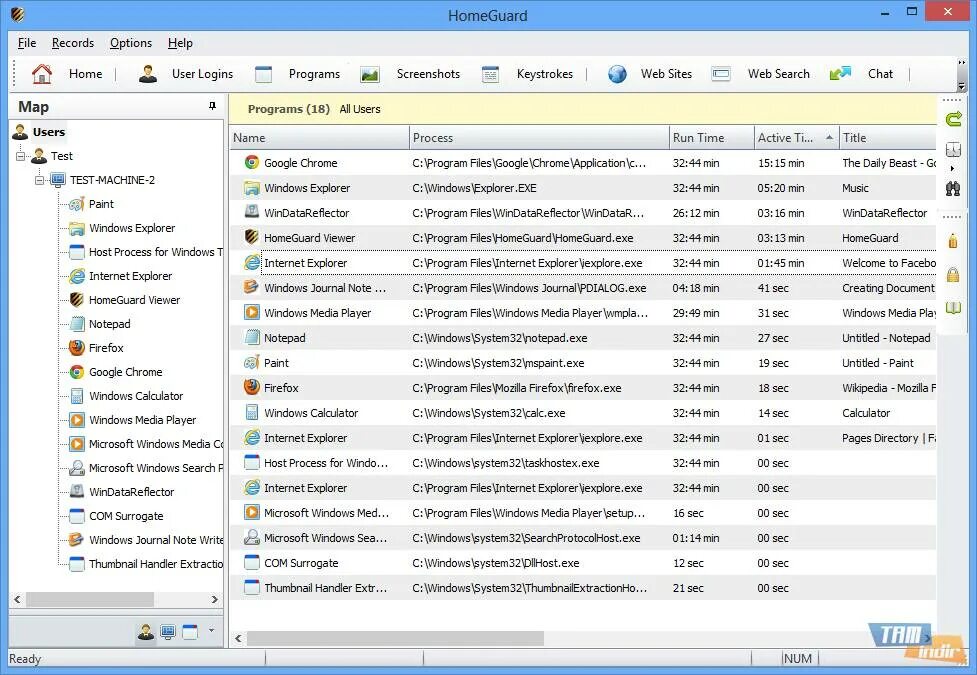Select Thumbnail Handler Extraction tree item
Viewport: 977px width, 675px height.
tap(146, 564)
